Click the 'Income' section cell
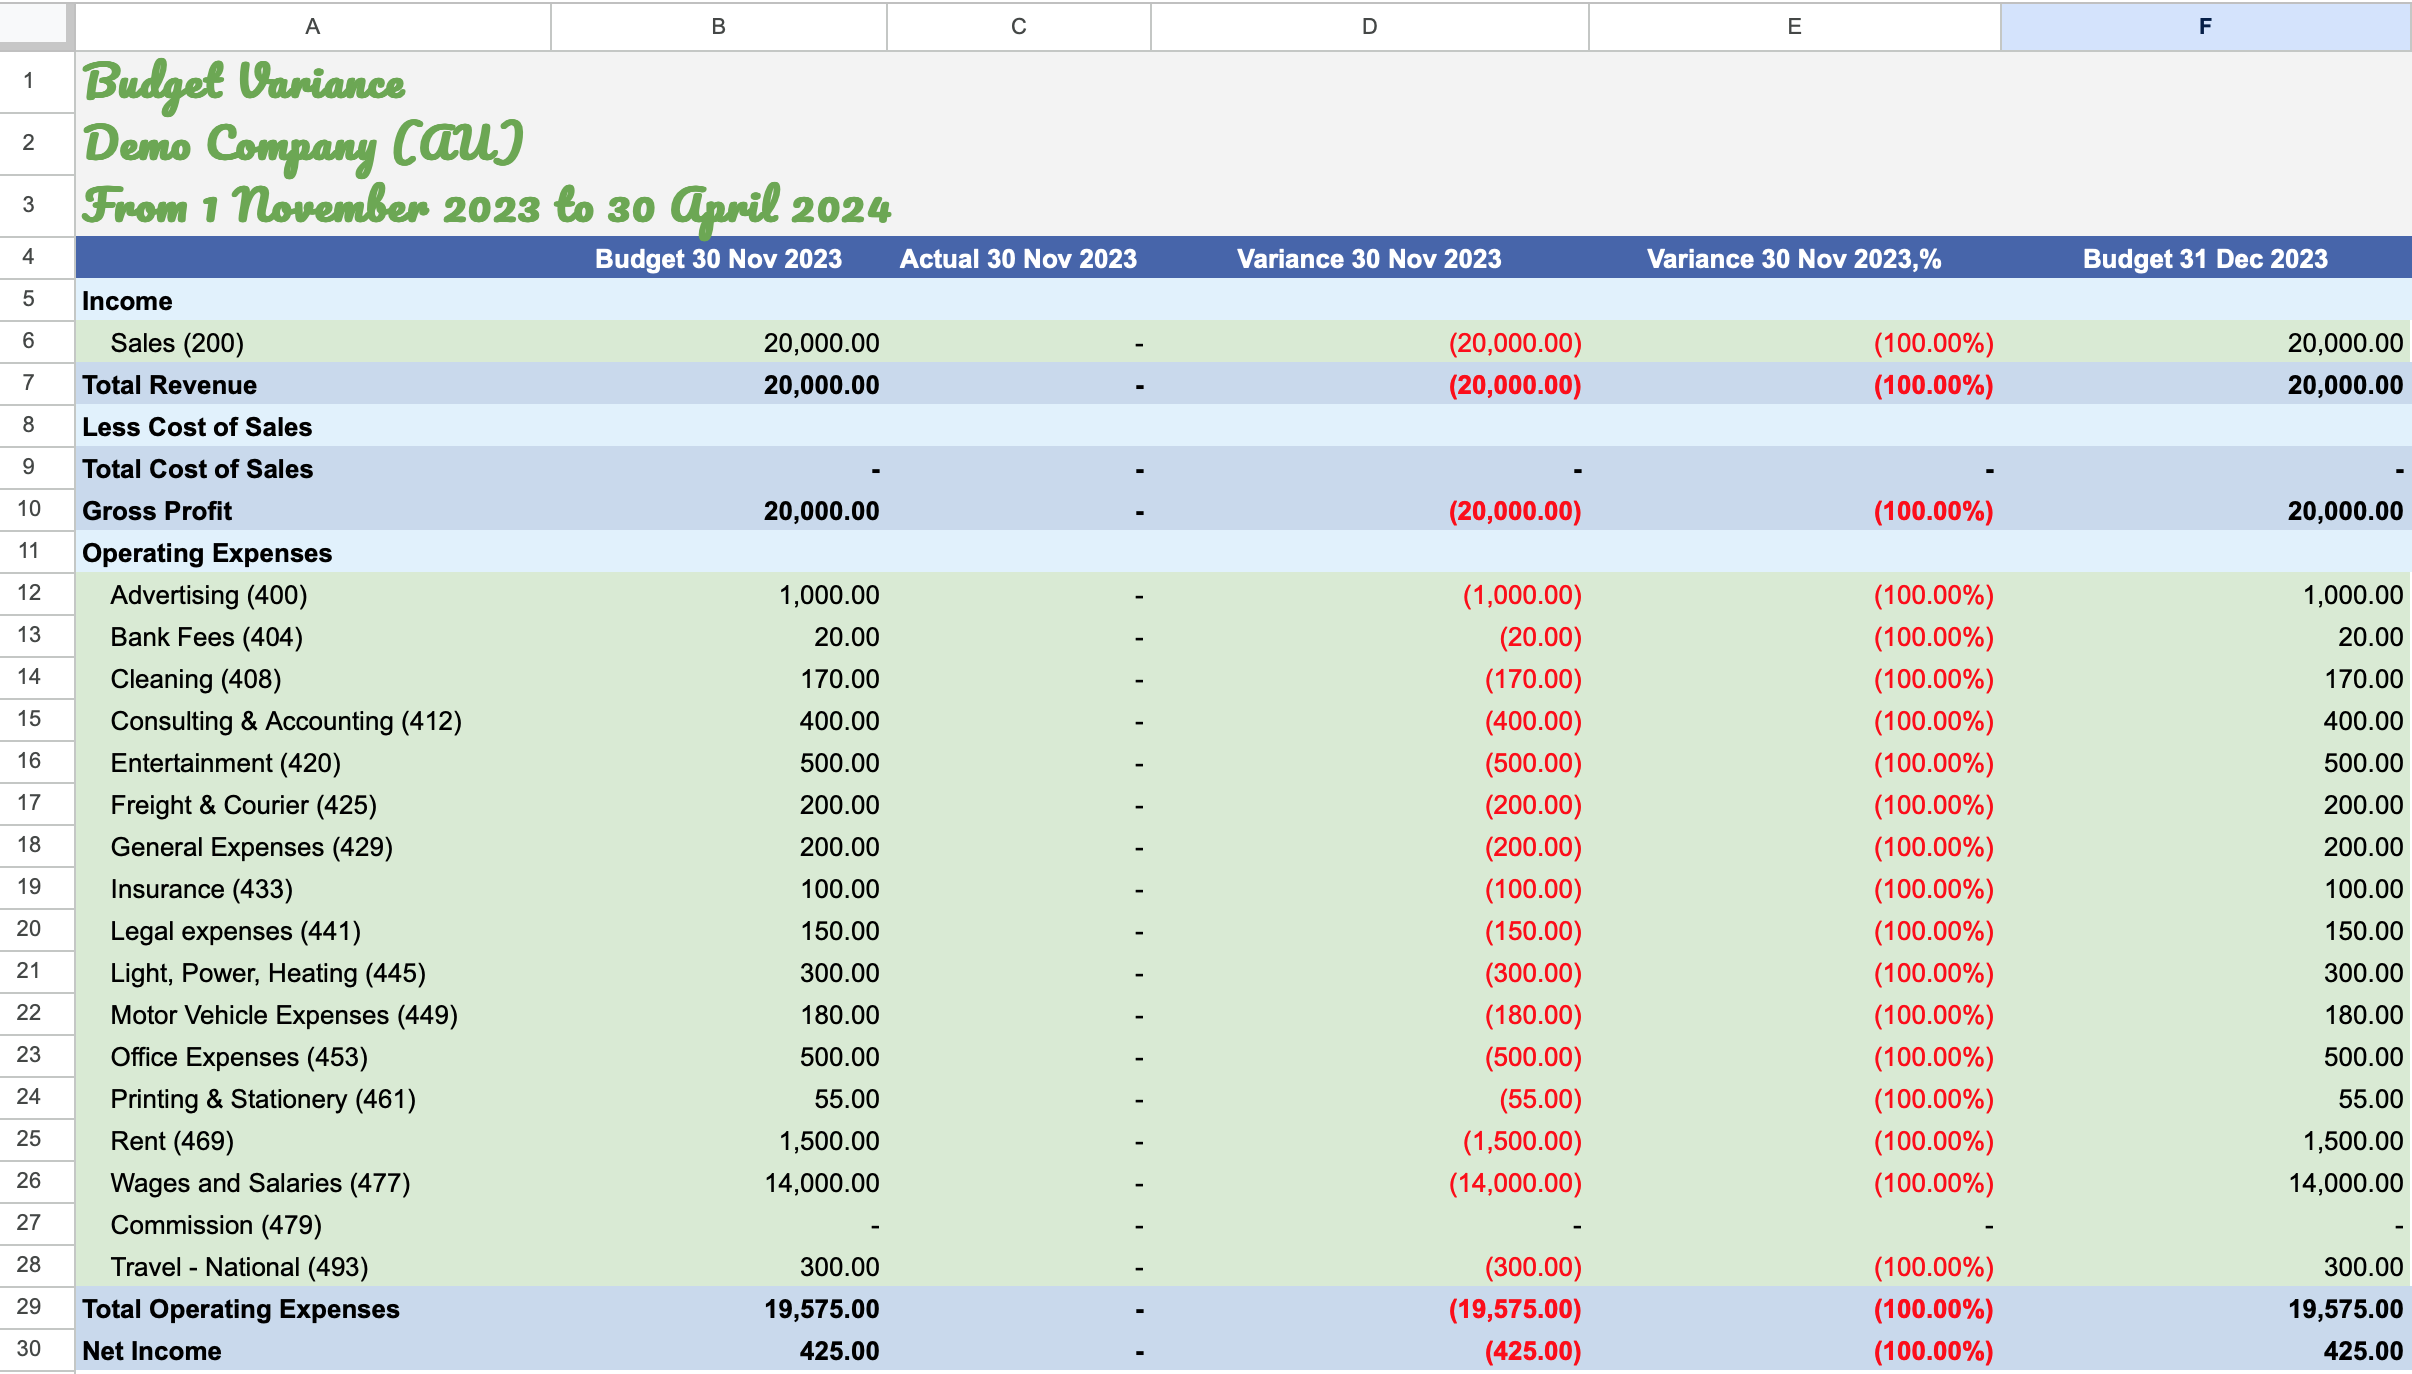2412x1374 pixels. click(x=313, y=301)
